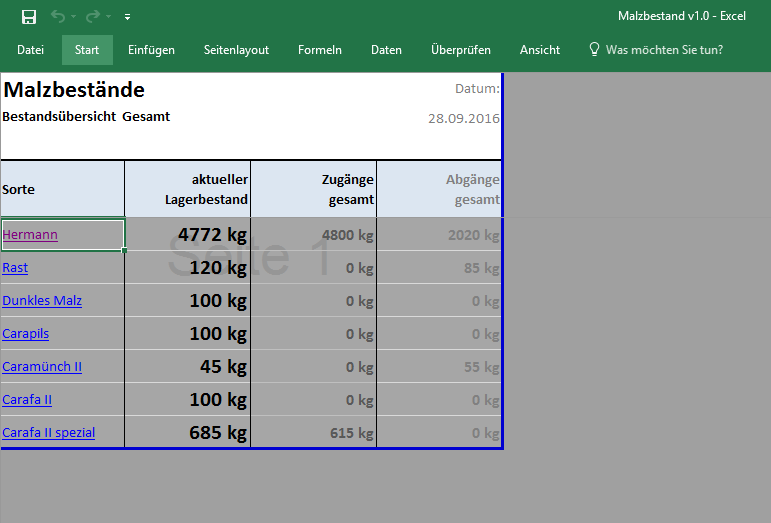Switch to the Überprüfen tab
Image resolution: width=771 pixels, height=523 pixels.
(x=460, y=50)
